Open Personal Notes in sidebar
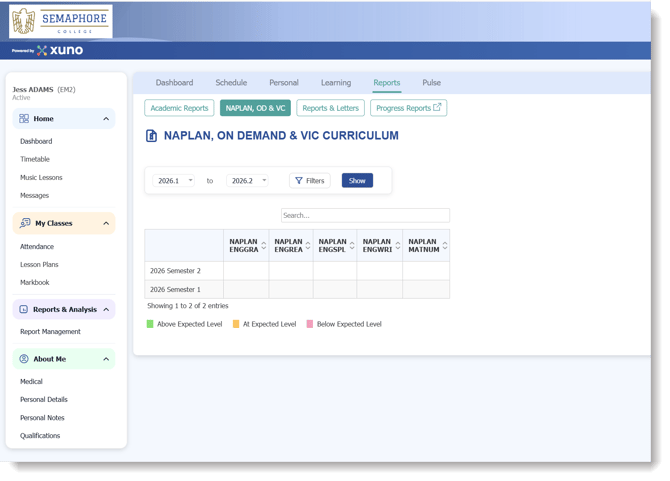Screen dimensions: 670x481 (x=42, y=418)
